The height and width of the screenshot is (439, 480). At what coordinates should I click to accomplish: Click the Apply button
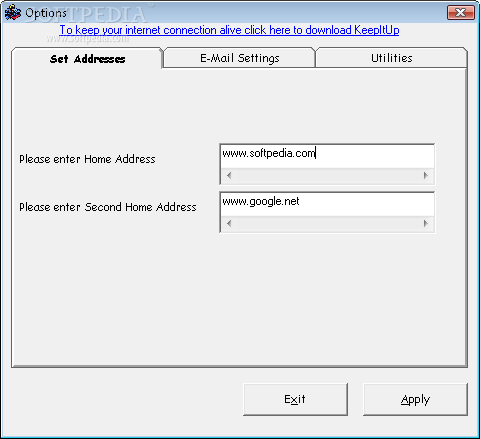(x=415, y=399)
